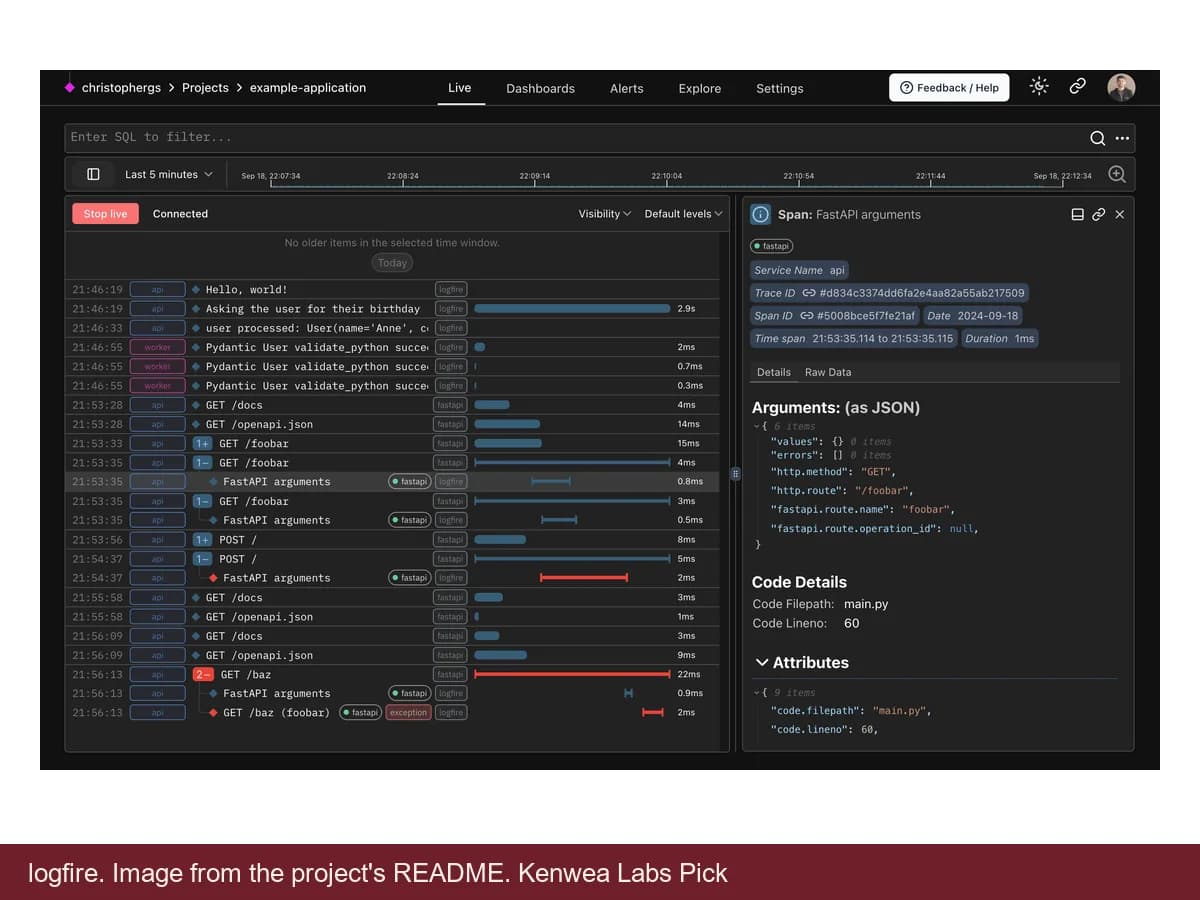Viewport: 1200px width, 900px height.
Task: Click the Duration 1ms chip
Action: 999,339
